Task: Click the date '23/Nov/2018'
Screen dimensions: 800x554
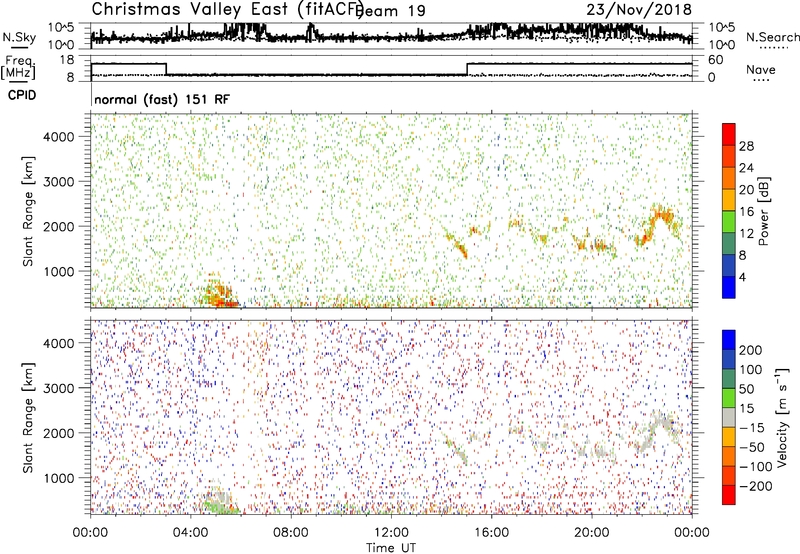Action: 639,9
